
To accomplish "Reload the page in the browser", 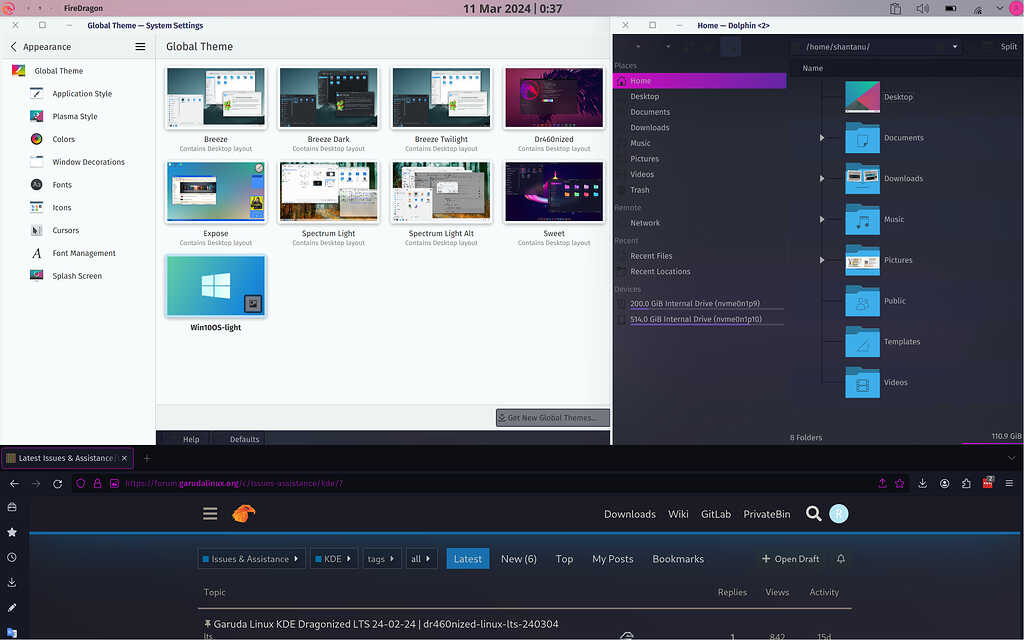I will click(58, 483).
